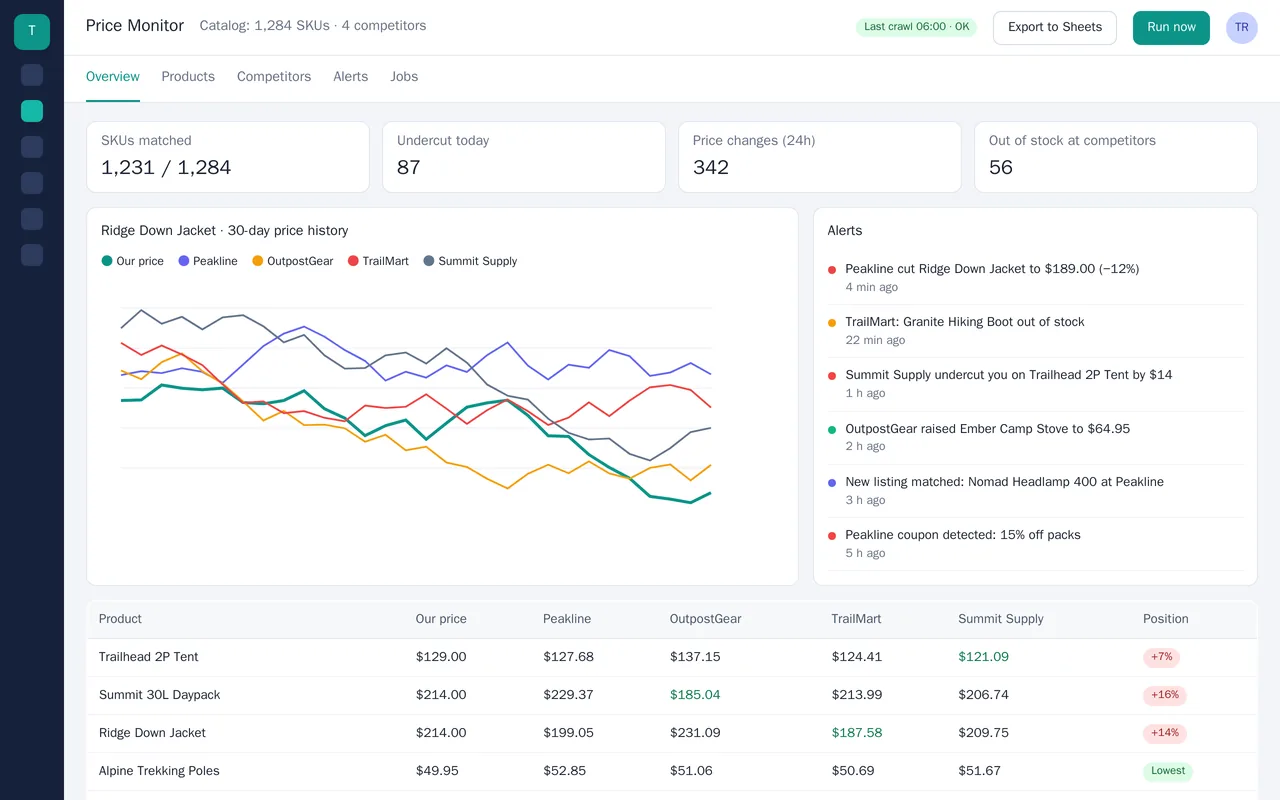Click the Export to Sheets button
The image size is (1280, 800).
[1055, 28]
